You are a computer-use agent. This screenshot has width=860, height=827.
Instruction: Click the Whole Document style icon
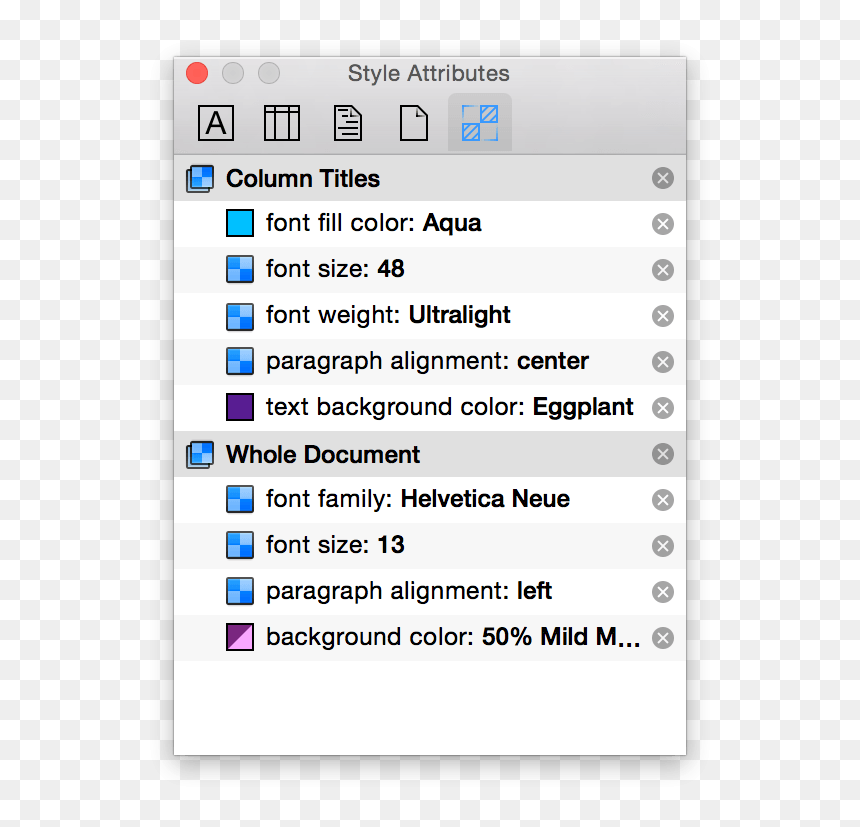point(200,455)
